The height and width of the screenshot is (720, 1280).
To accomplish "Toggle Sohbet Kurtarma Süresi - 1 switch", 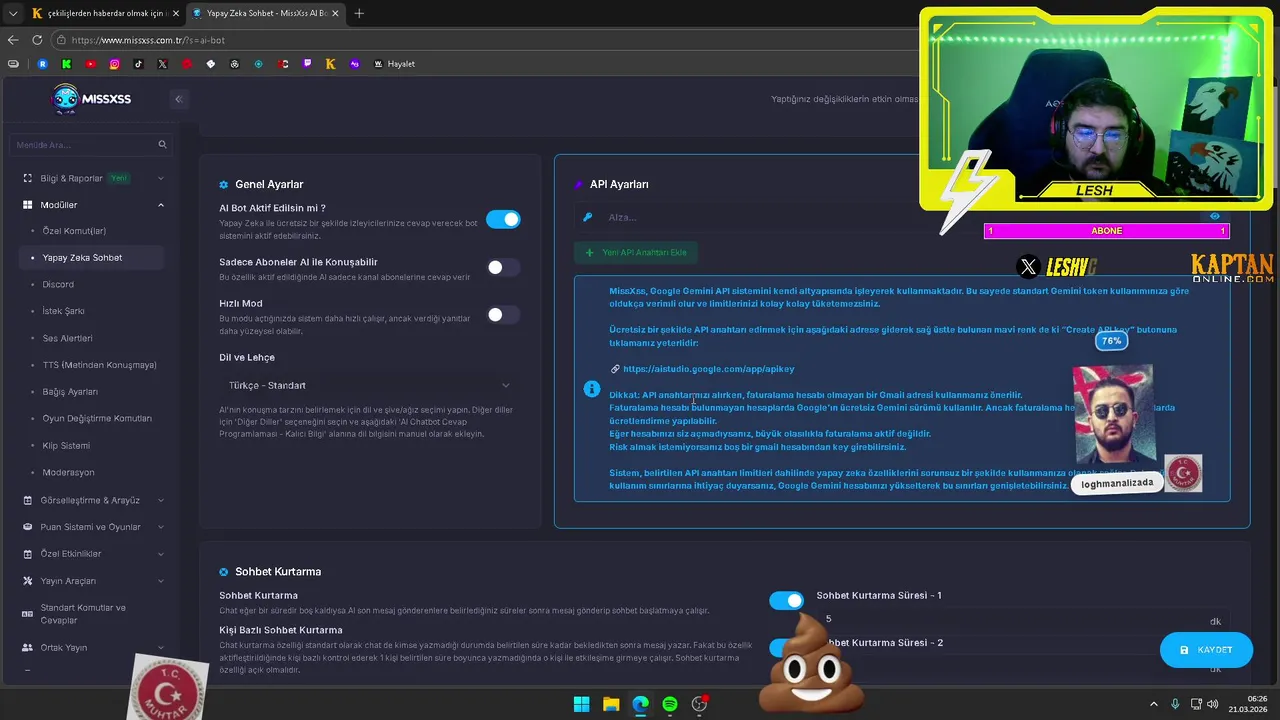I will [786, 600].
